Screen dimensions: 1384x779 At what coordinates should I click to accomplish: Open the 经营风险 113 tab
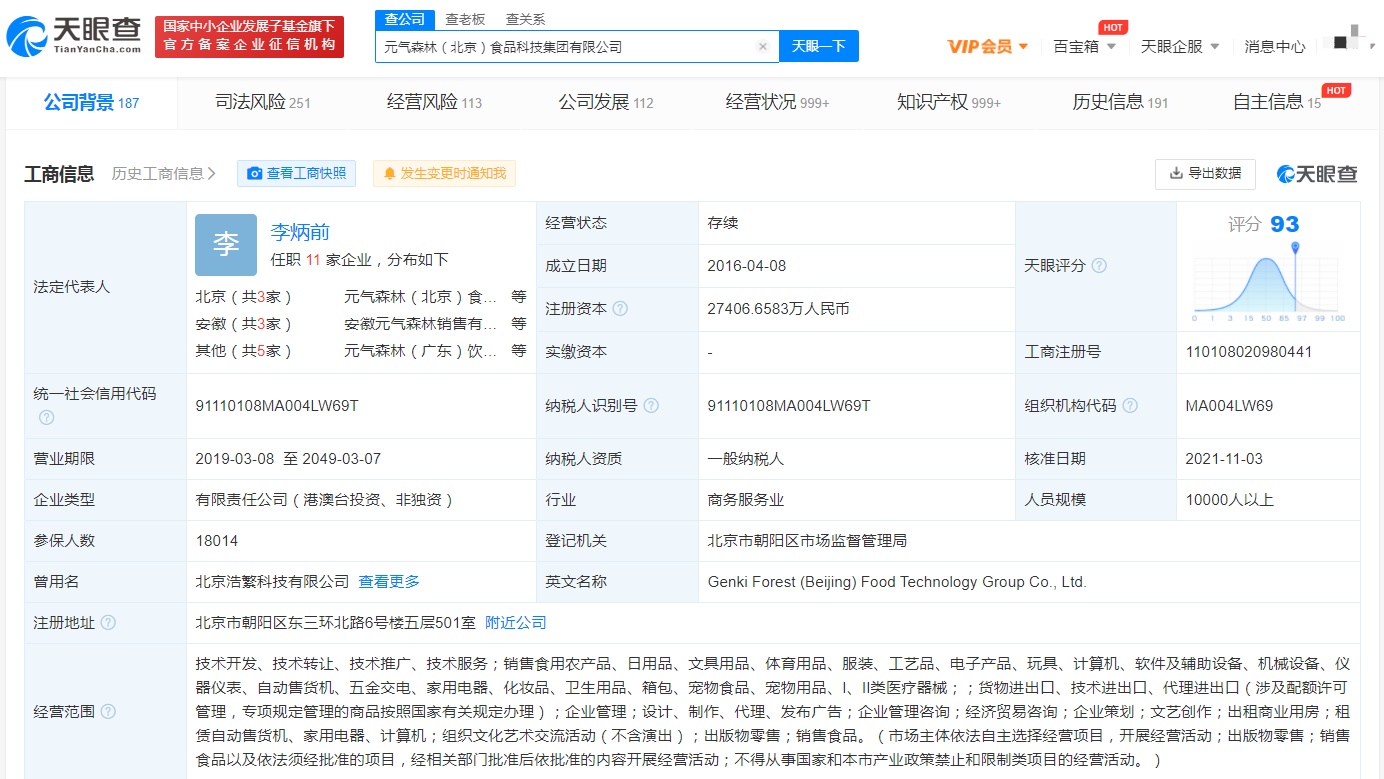coord(434,102)
